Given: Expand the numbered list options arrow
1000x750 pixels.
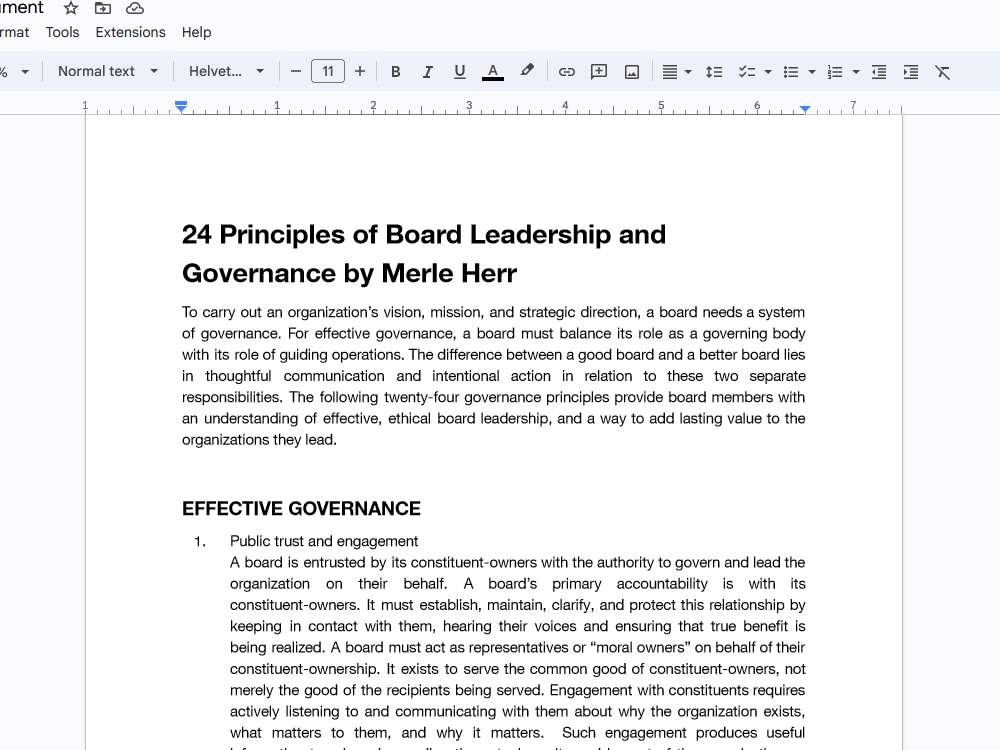Looking at the screenshot, I should click(x=856, y=72).
